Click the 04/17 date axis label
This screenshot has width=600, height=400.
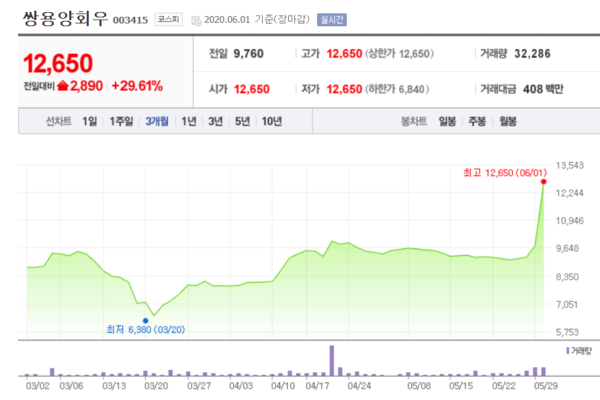pos(317,385)
